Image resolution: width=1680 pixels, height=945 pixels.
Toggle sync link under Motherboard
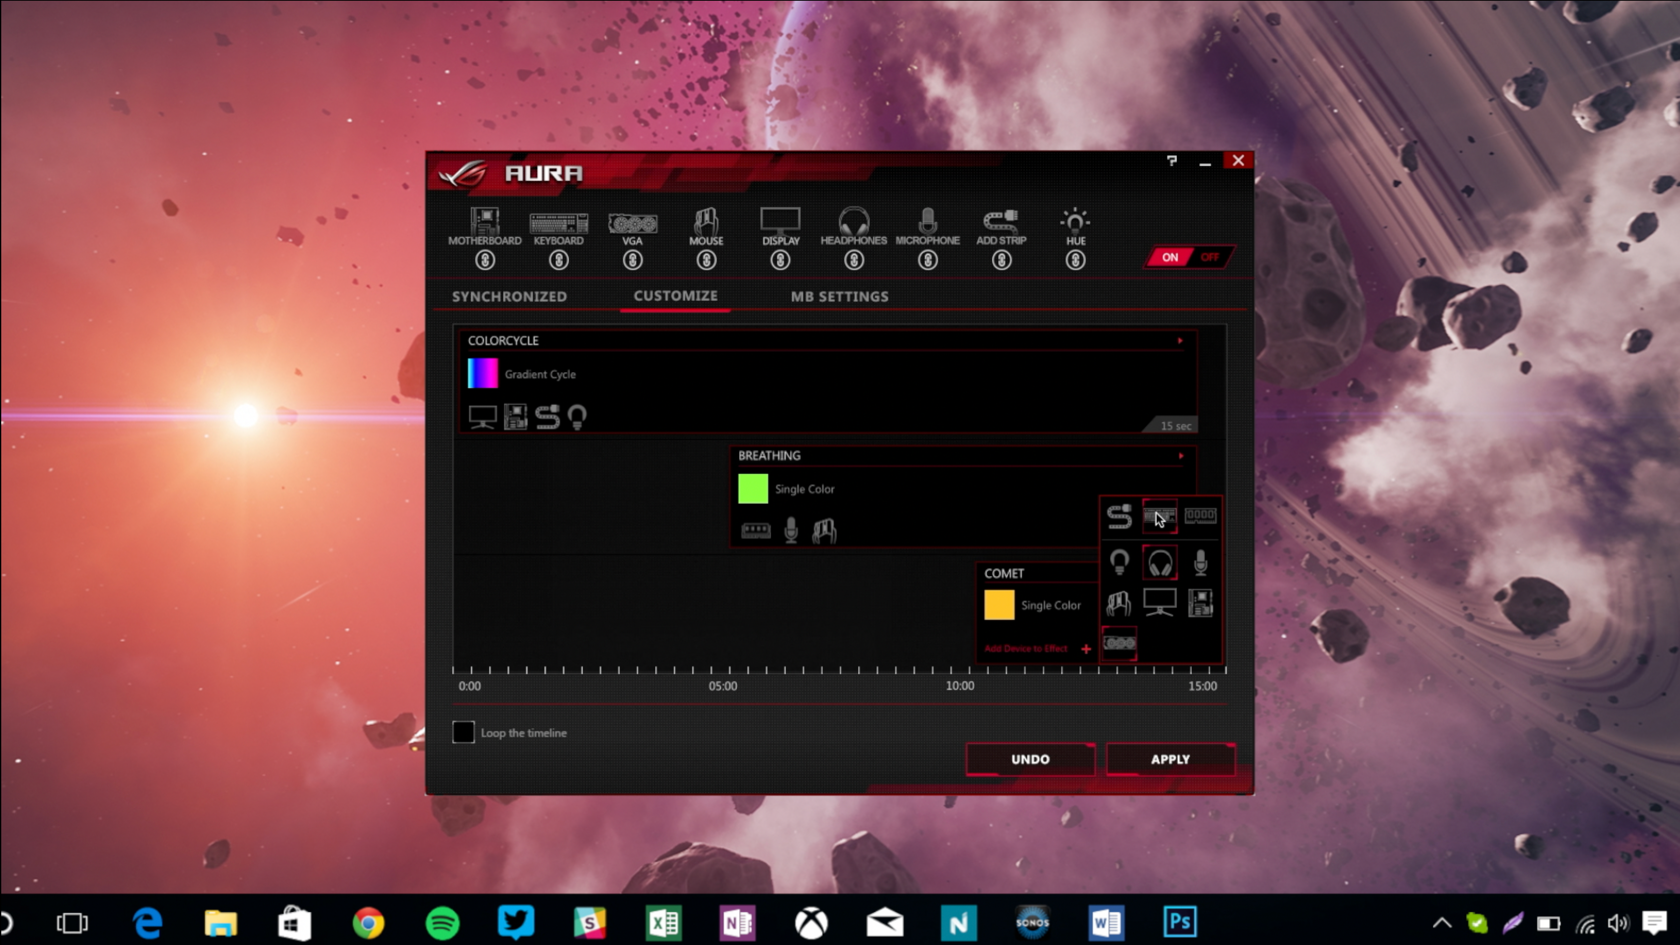pyautogui.click(x=485, y=260)
